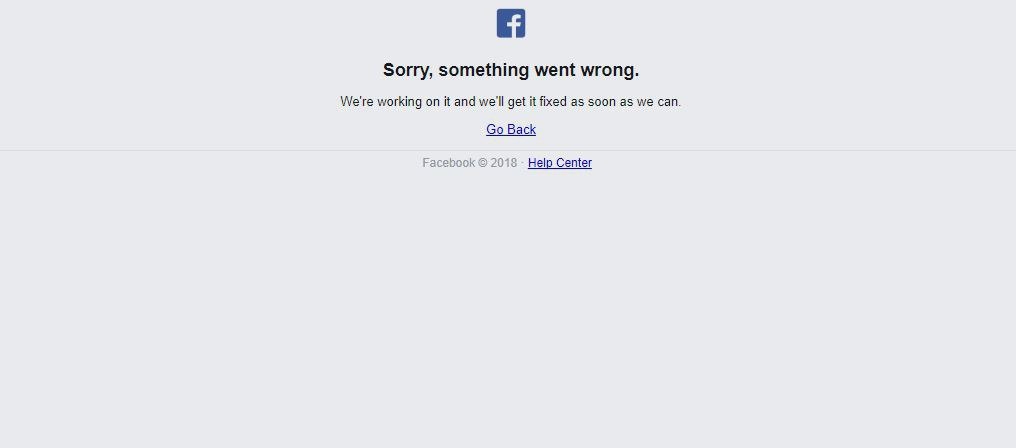
Task: Click the year 2018 in the footer
Action: 504,163
